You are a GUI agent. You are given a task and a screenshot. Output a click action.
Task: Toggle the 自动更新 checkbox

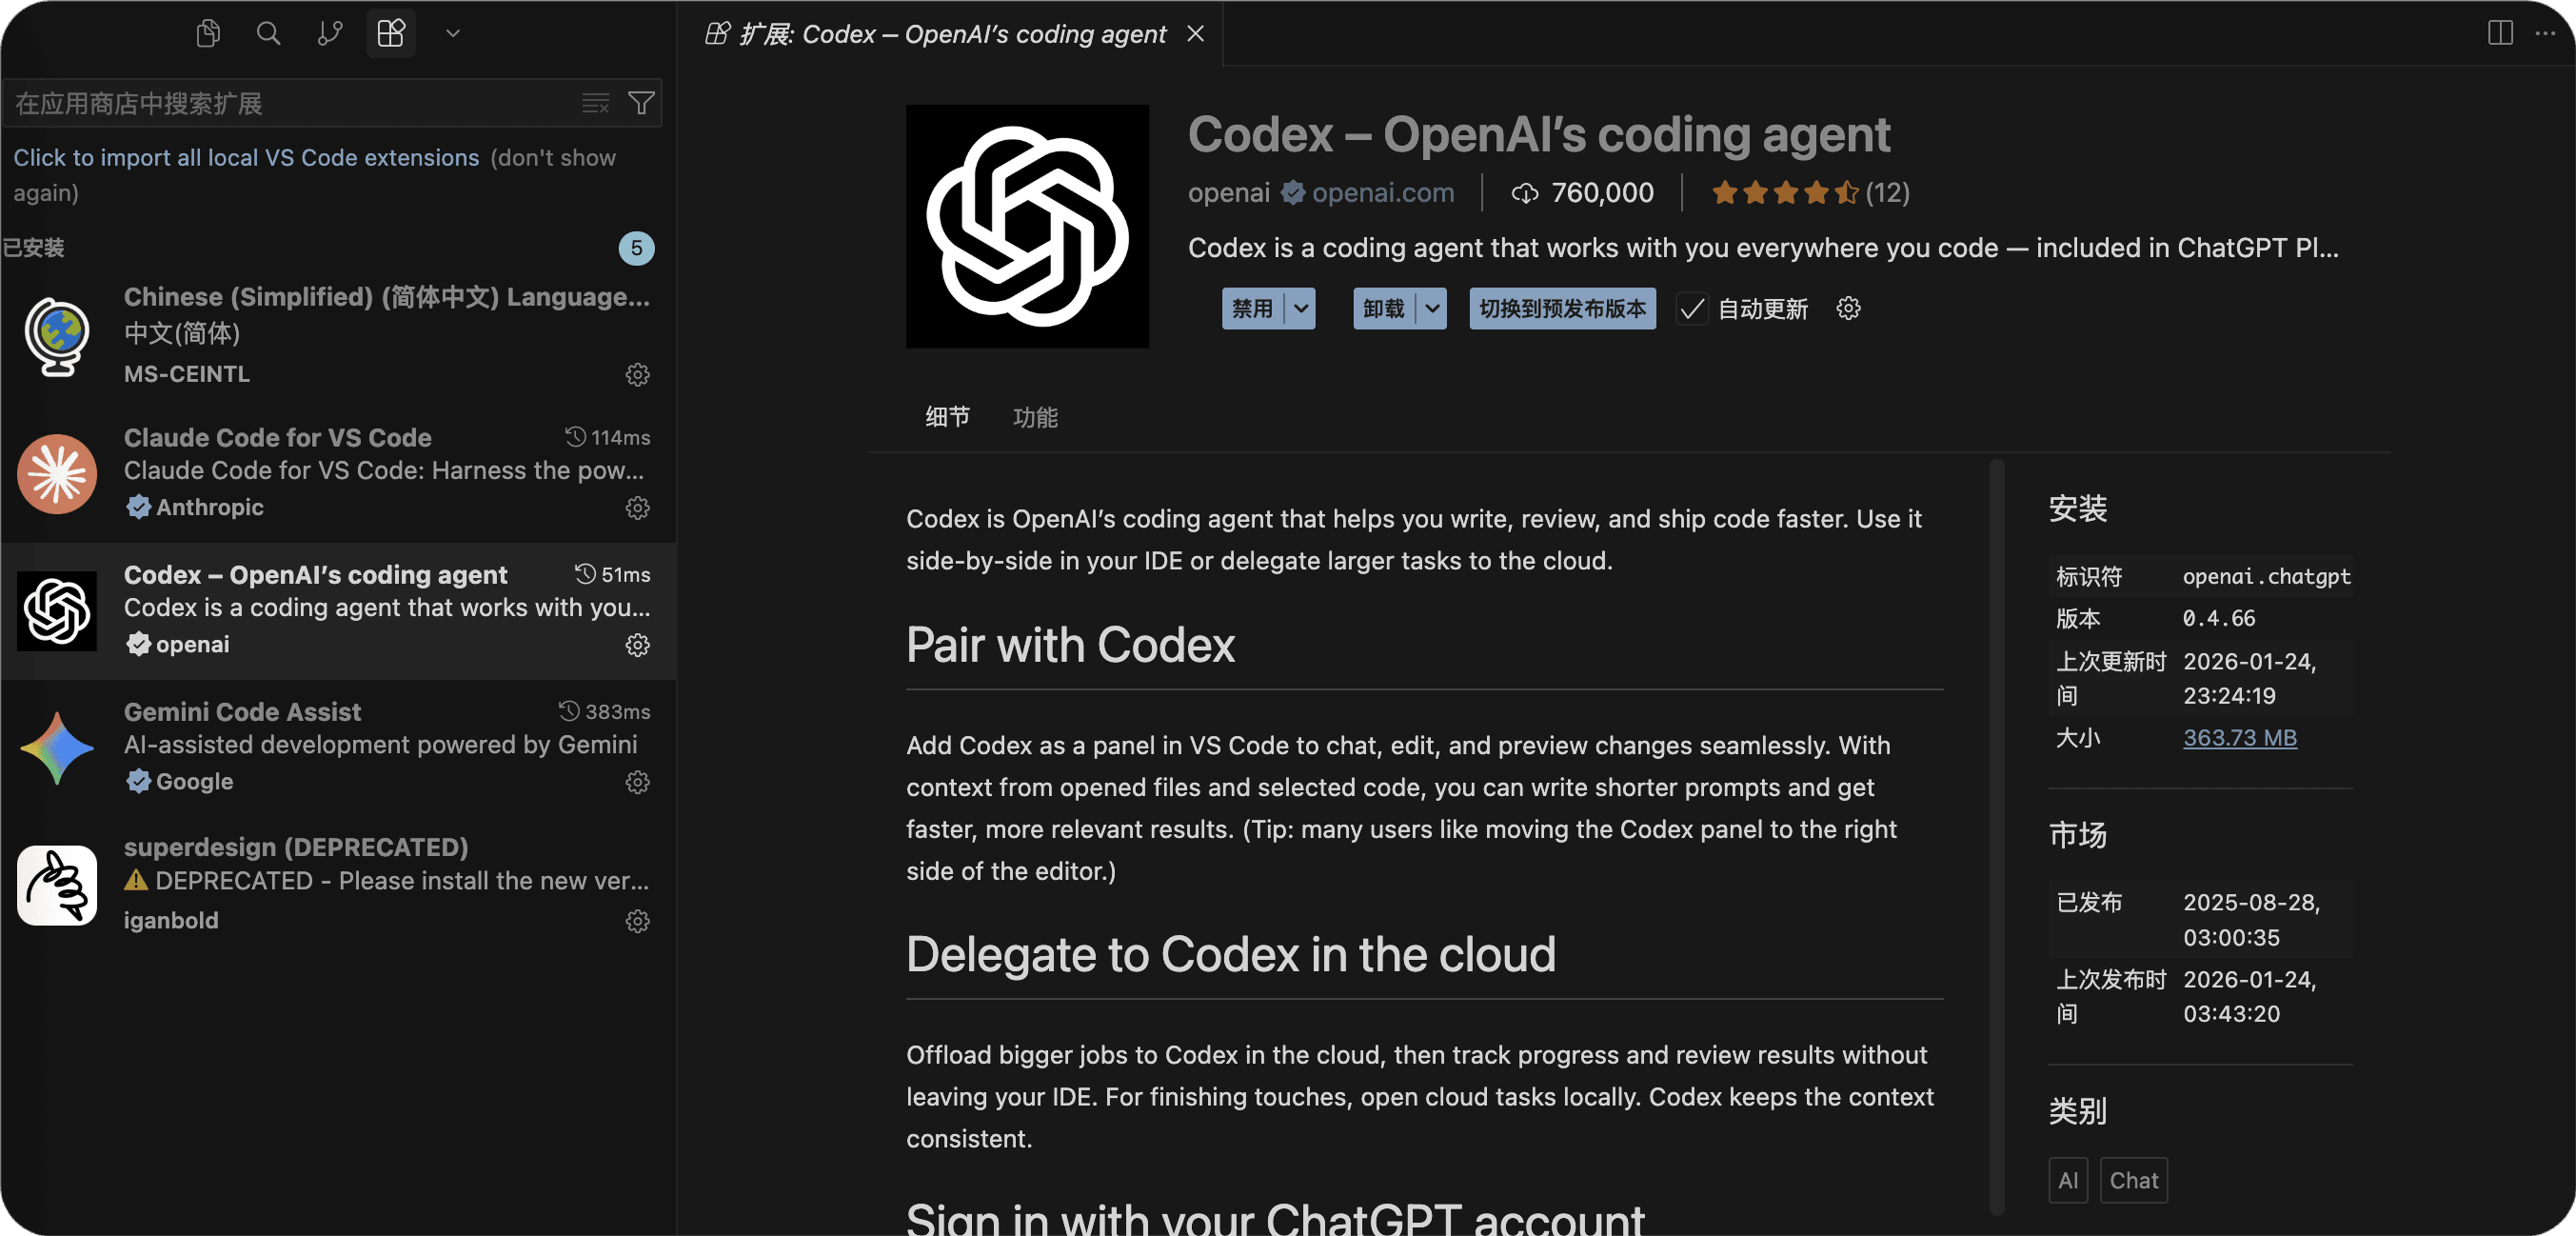1692,308
